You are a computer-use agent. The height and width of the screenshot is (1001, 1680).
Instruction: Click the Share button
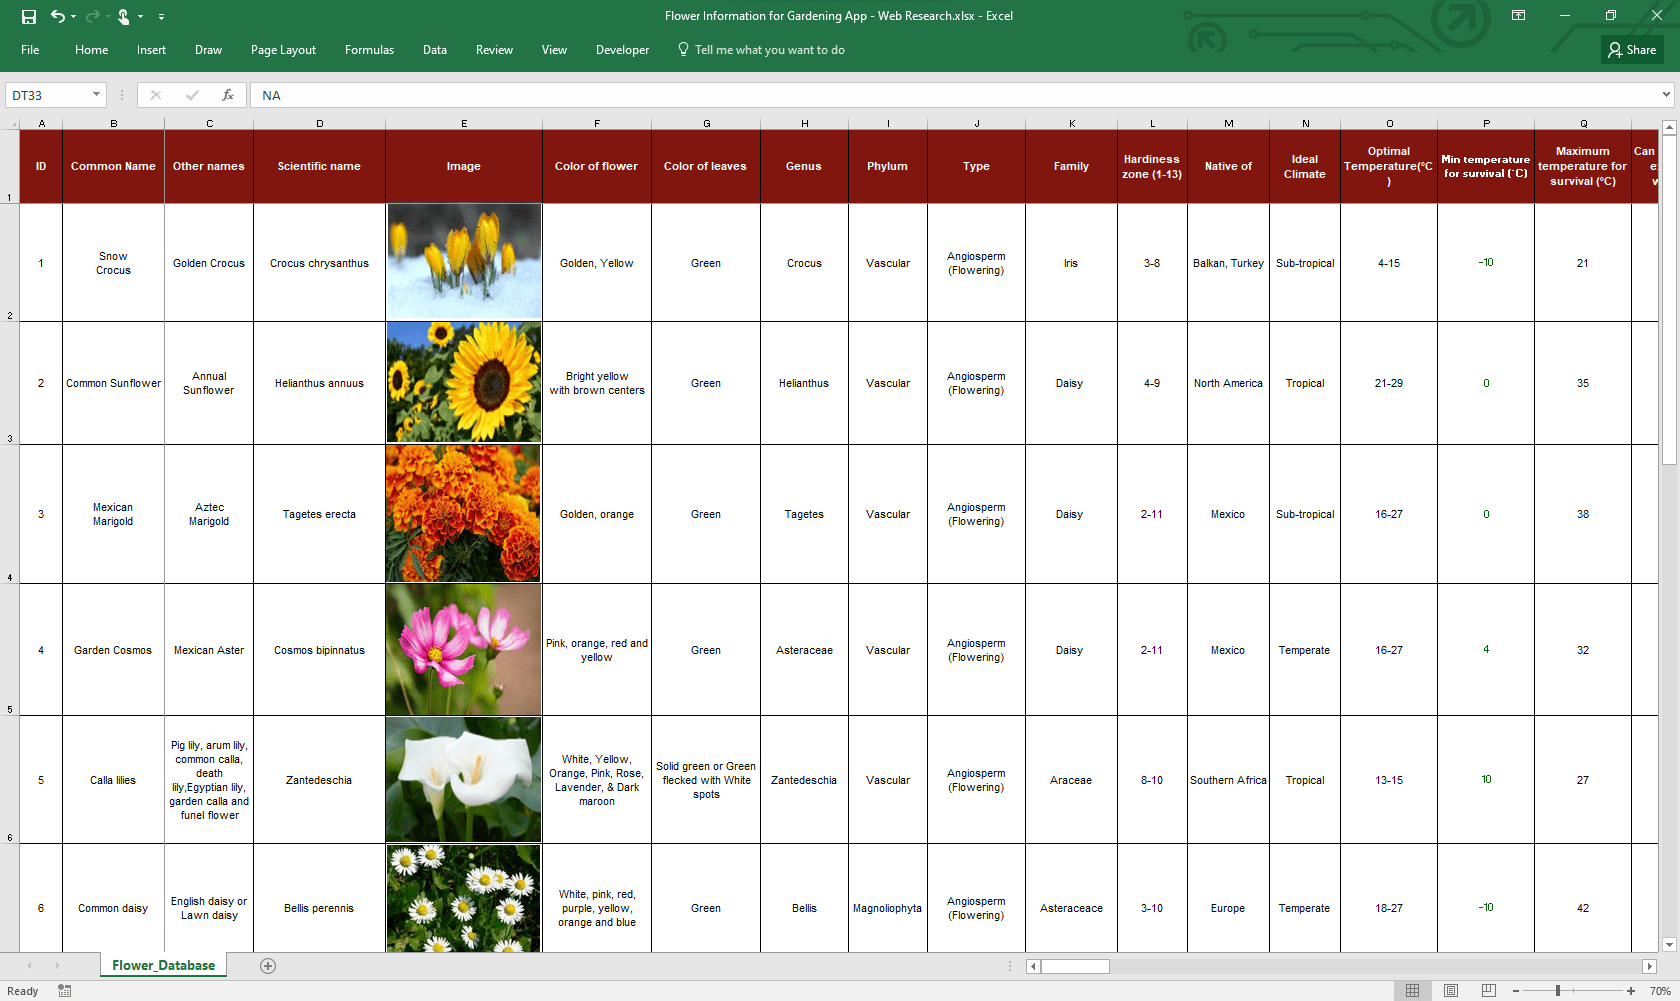click(1632, 50)
